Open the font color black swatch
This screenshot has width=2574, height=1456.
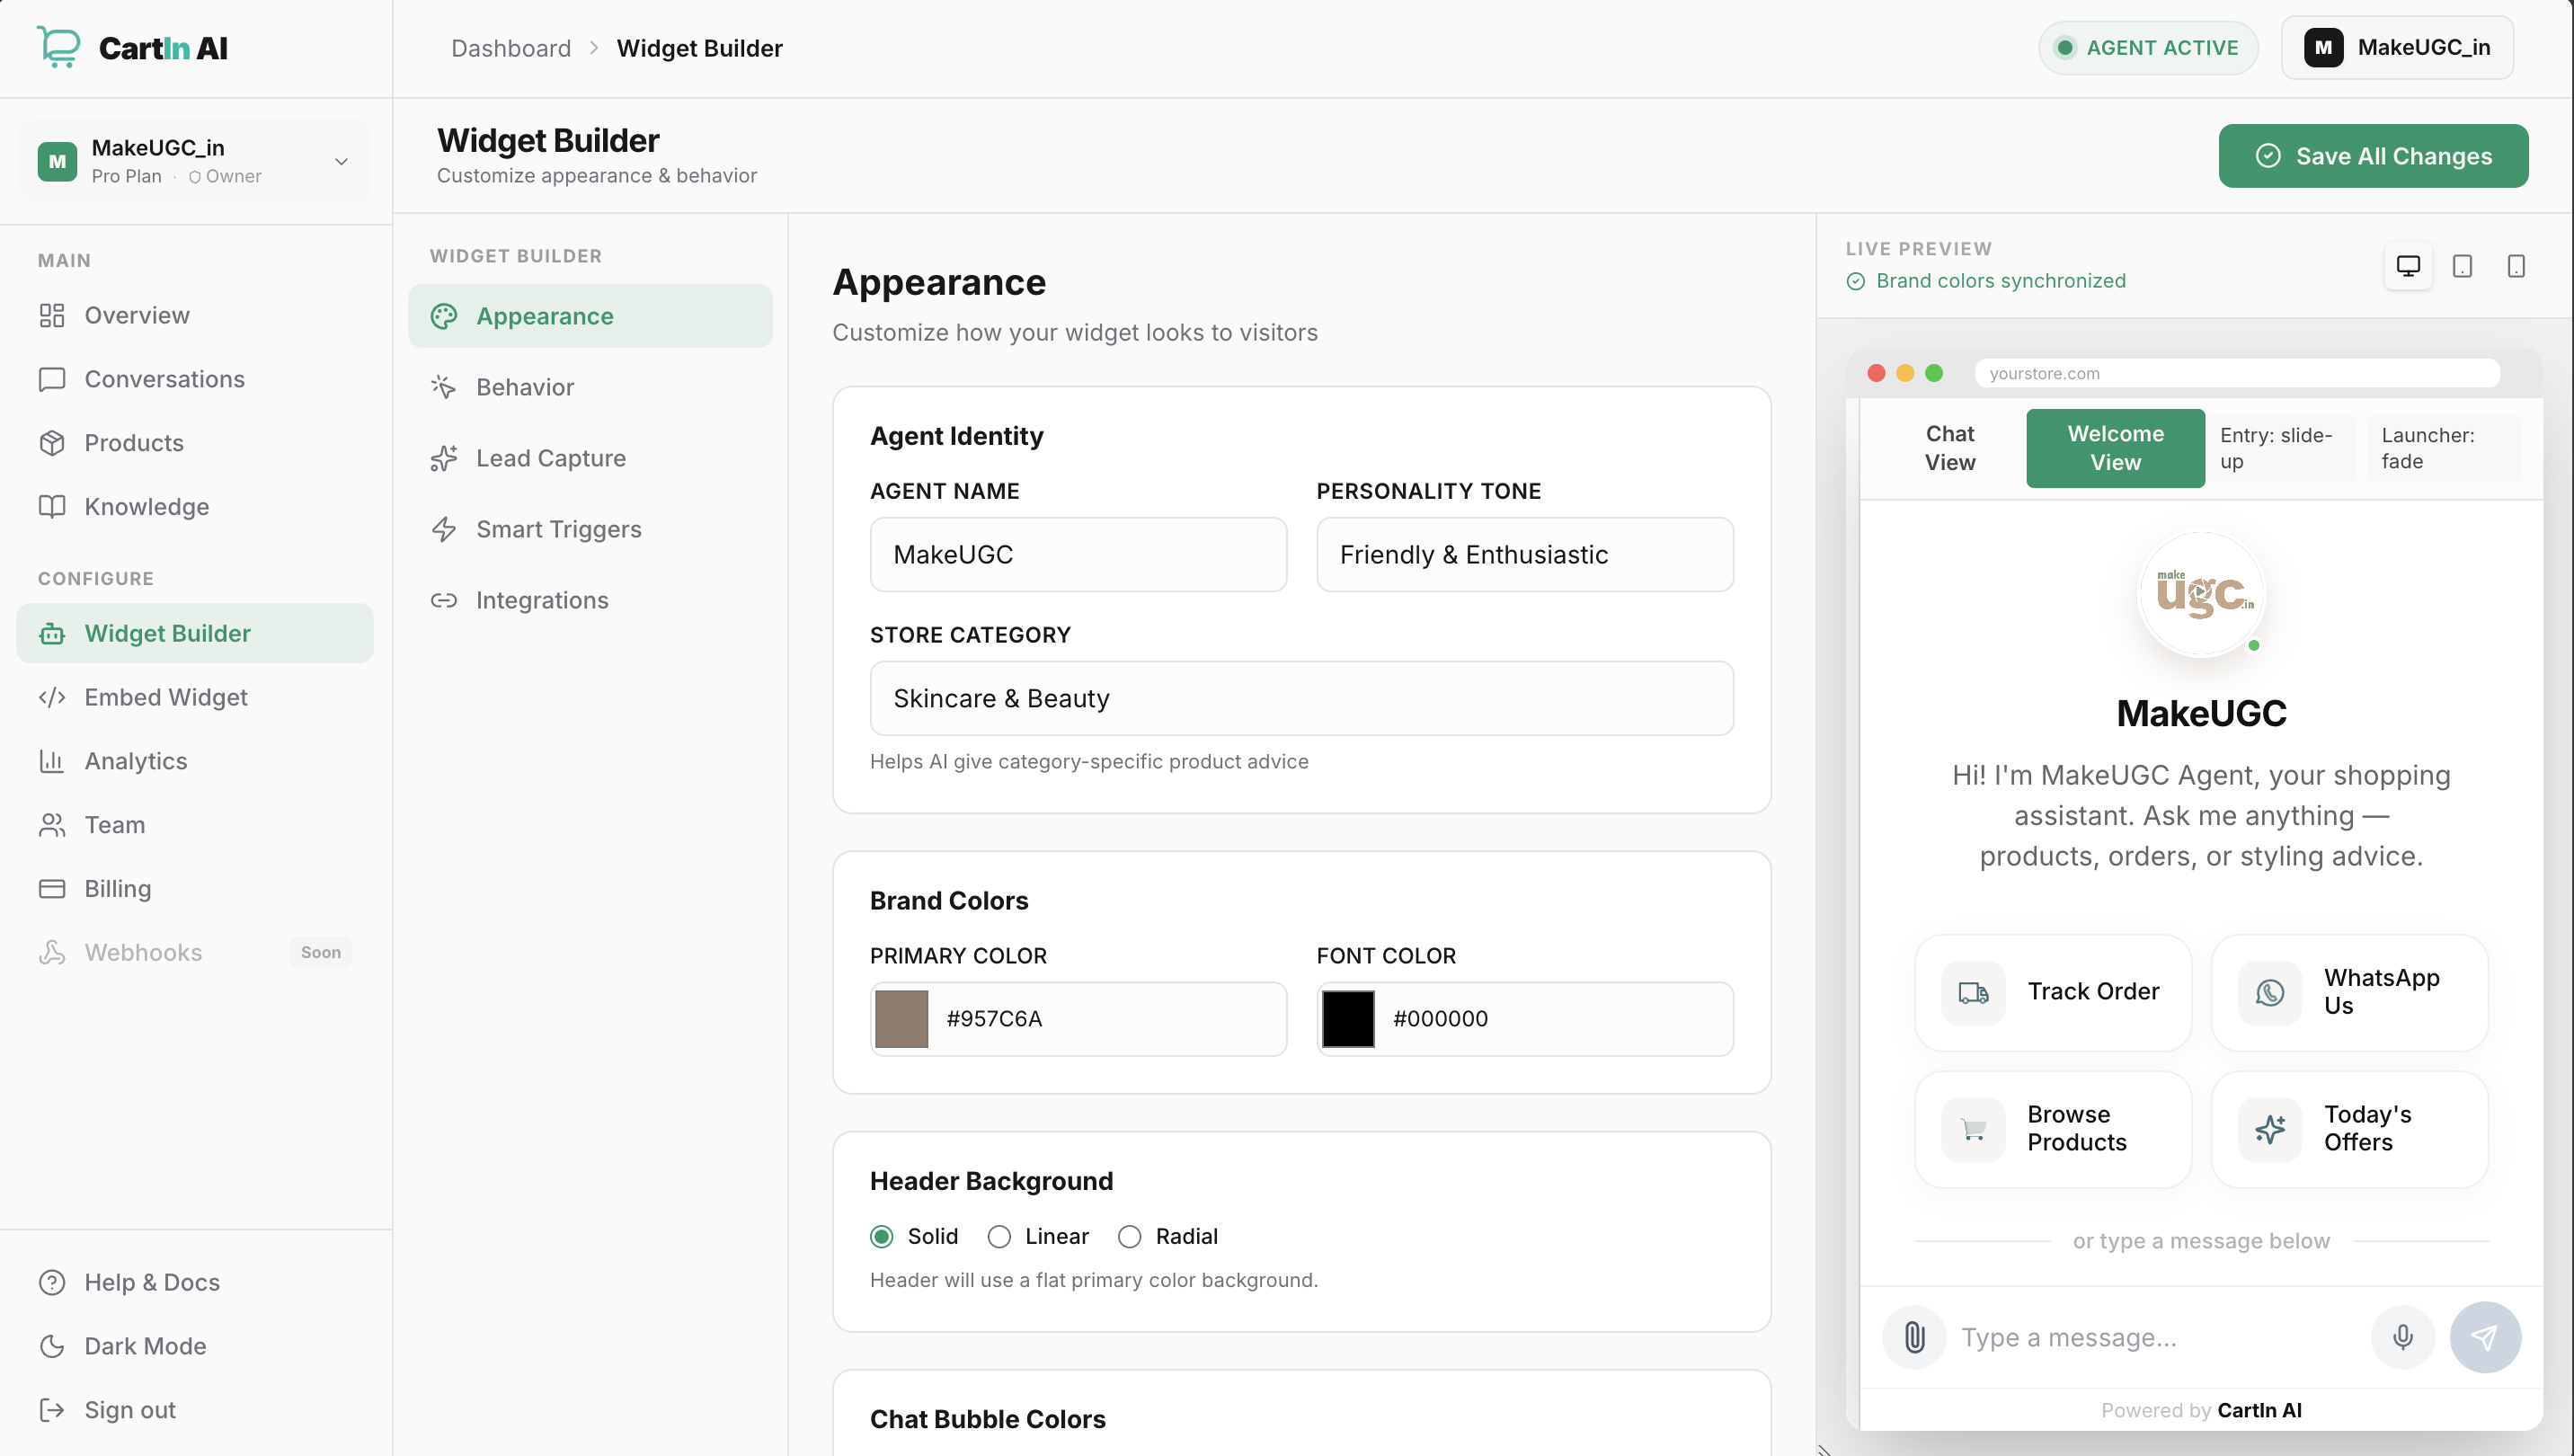click(x=1348, y=1019)
